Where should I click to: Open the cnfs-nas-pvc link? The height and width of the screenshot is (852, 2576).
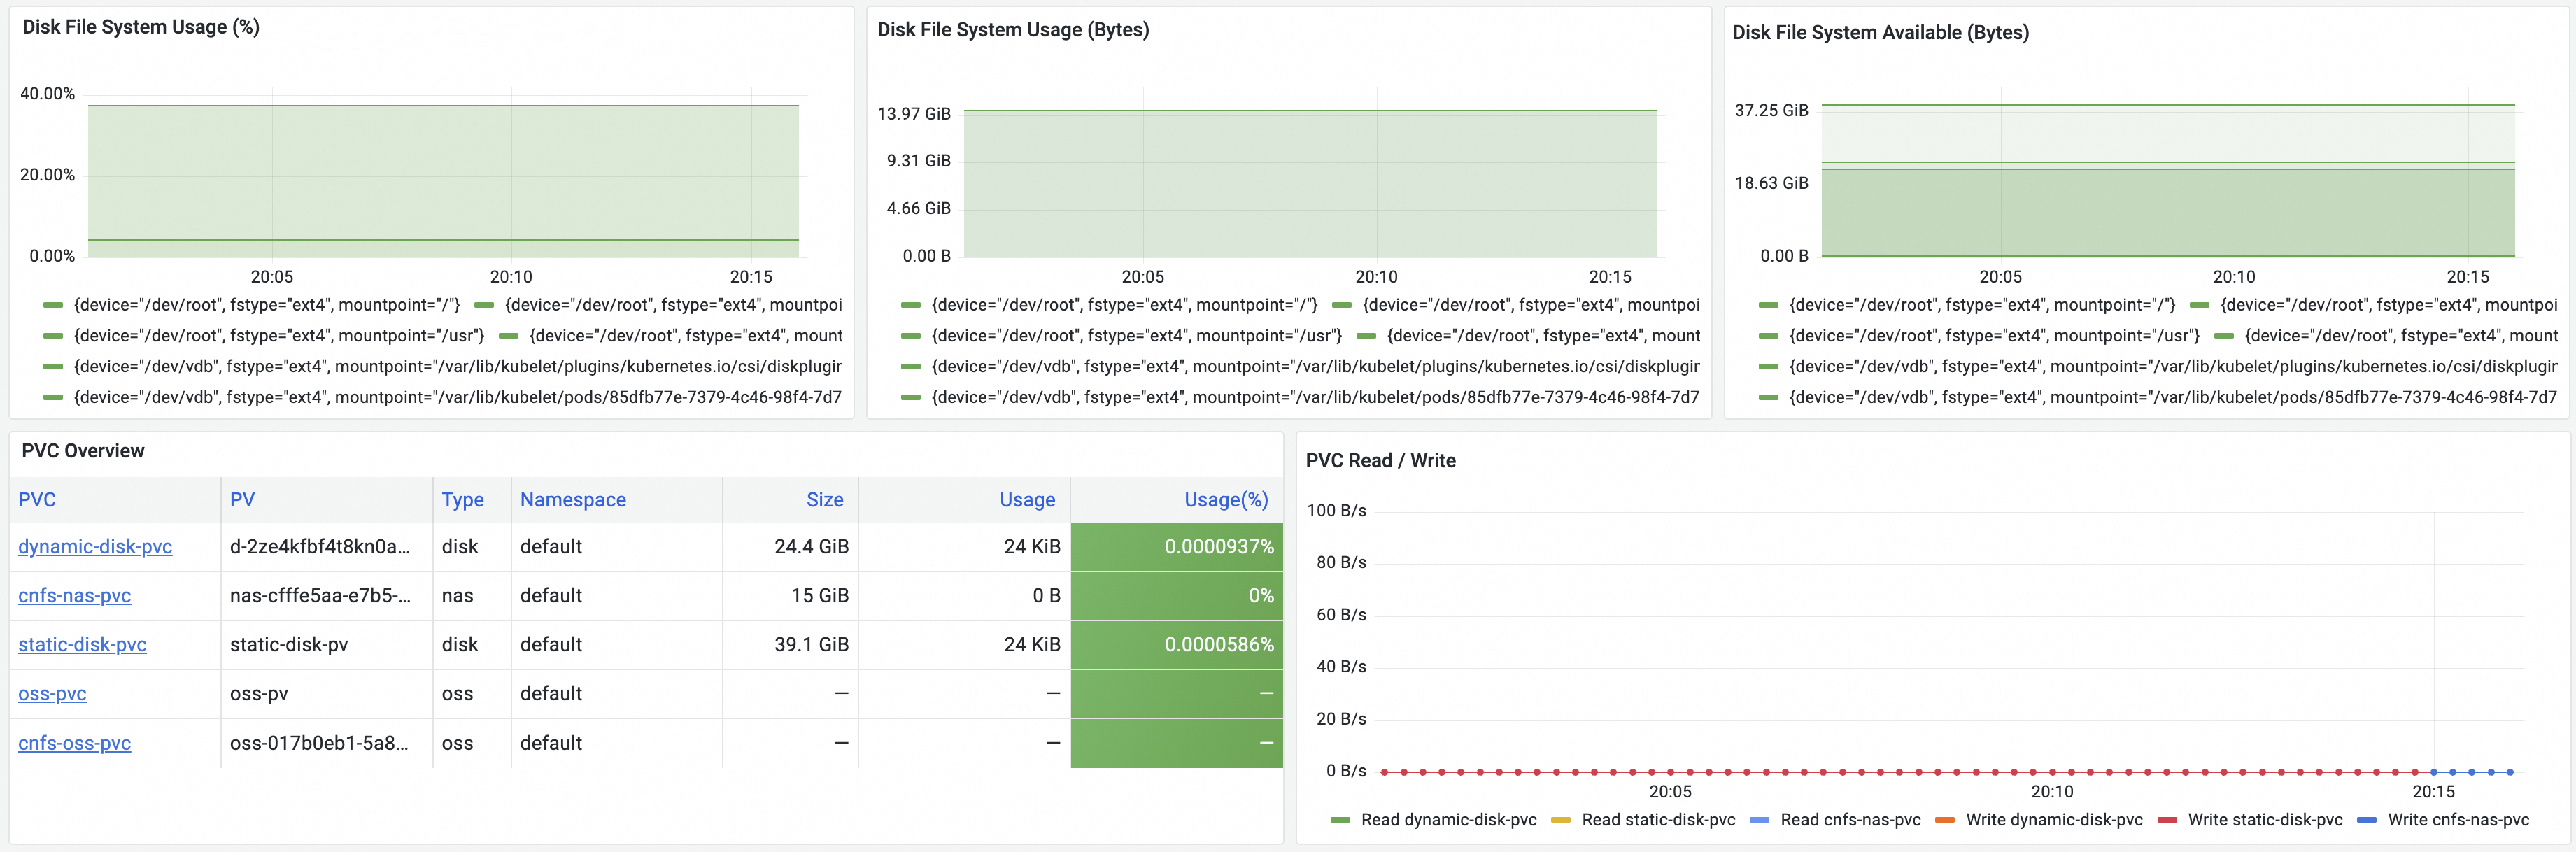(74, 596)
